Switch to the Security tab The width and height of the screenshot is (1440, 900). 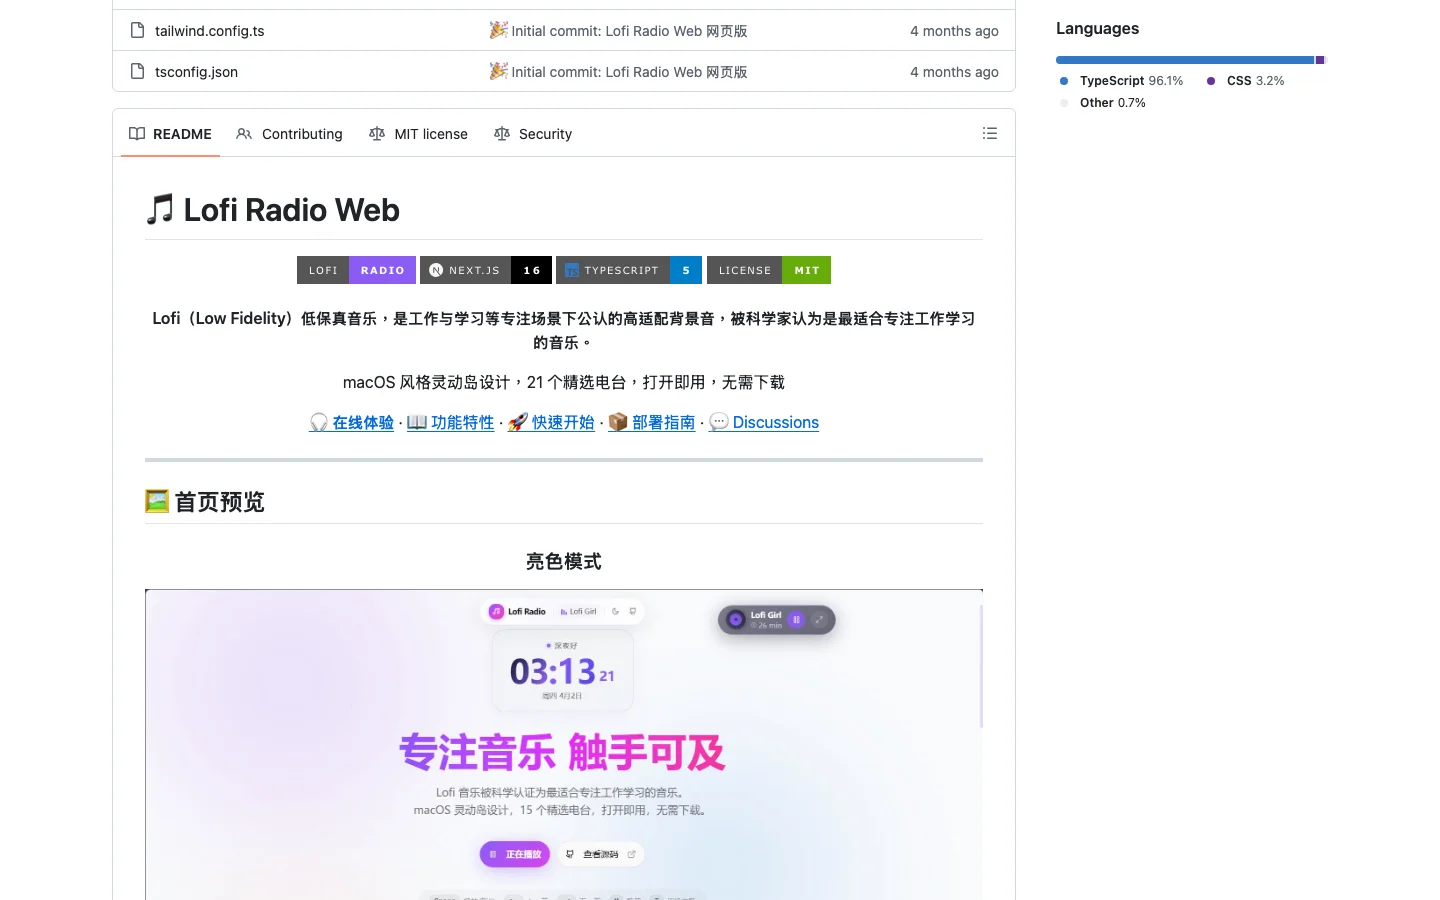[x=533, y=134]
